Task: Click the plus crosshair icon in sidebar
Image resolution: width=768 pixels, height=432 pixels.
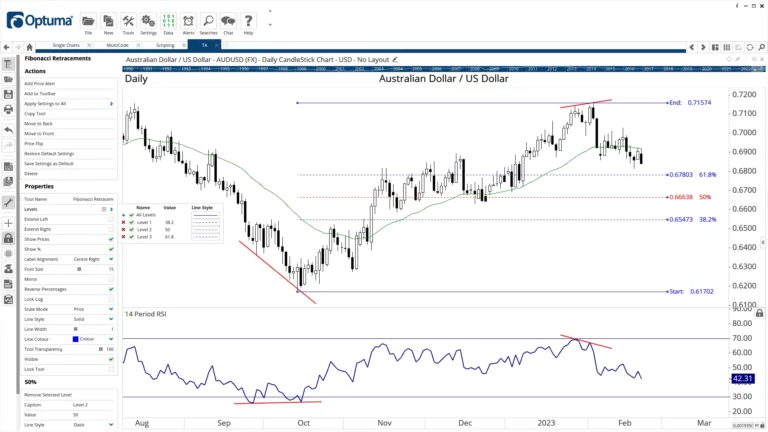Action: coord(8,223)
